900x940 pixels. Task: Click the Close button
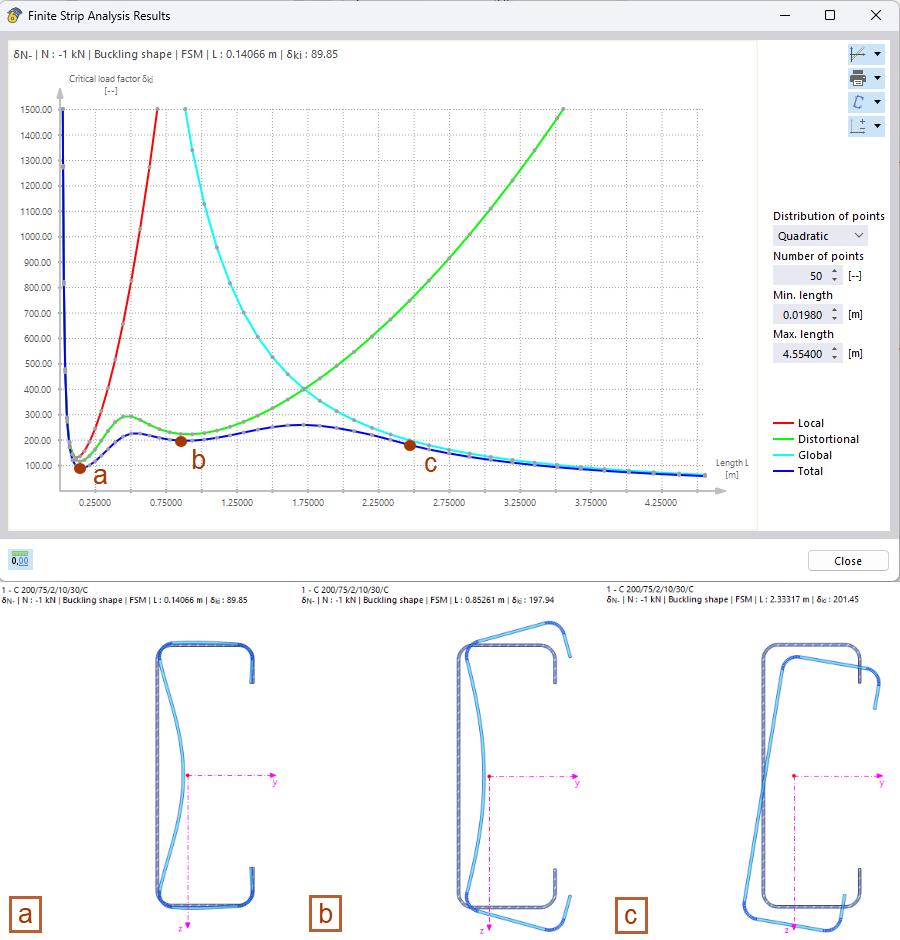coord(847,560)
